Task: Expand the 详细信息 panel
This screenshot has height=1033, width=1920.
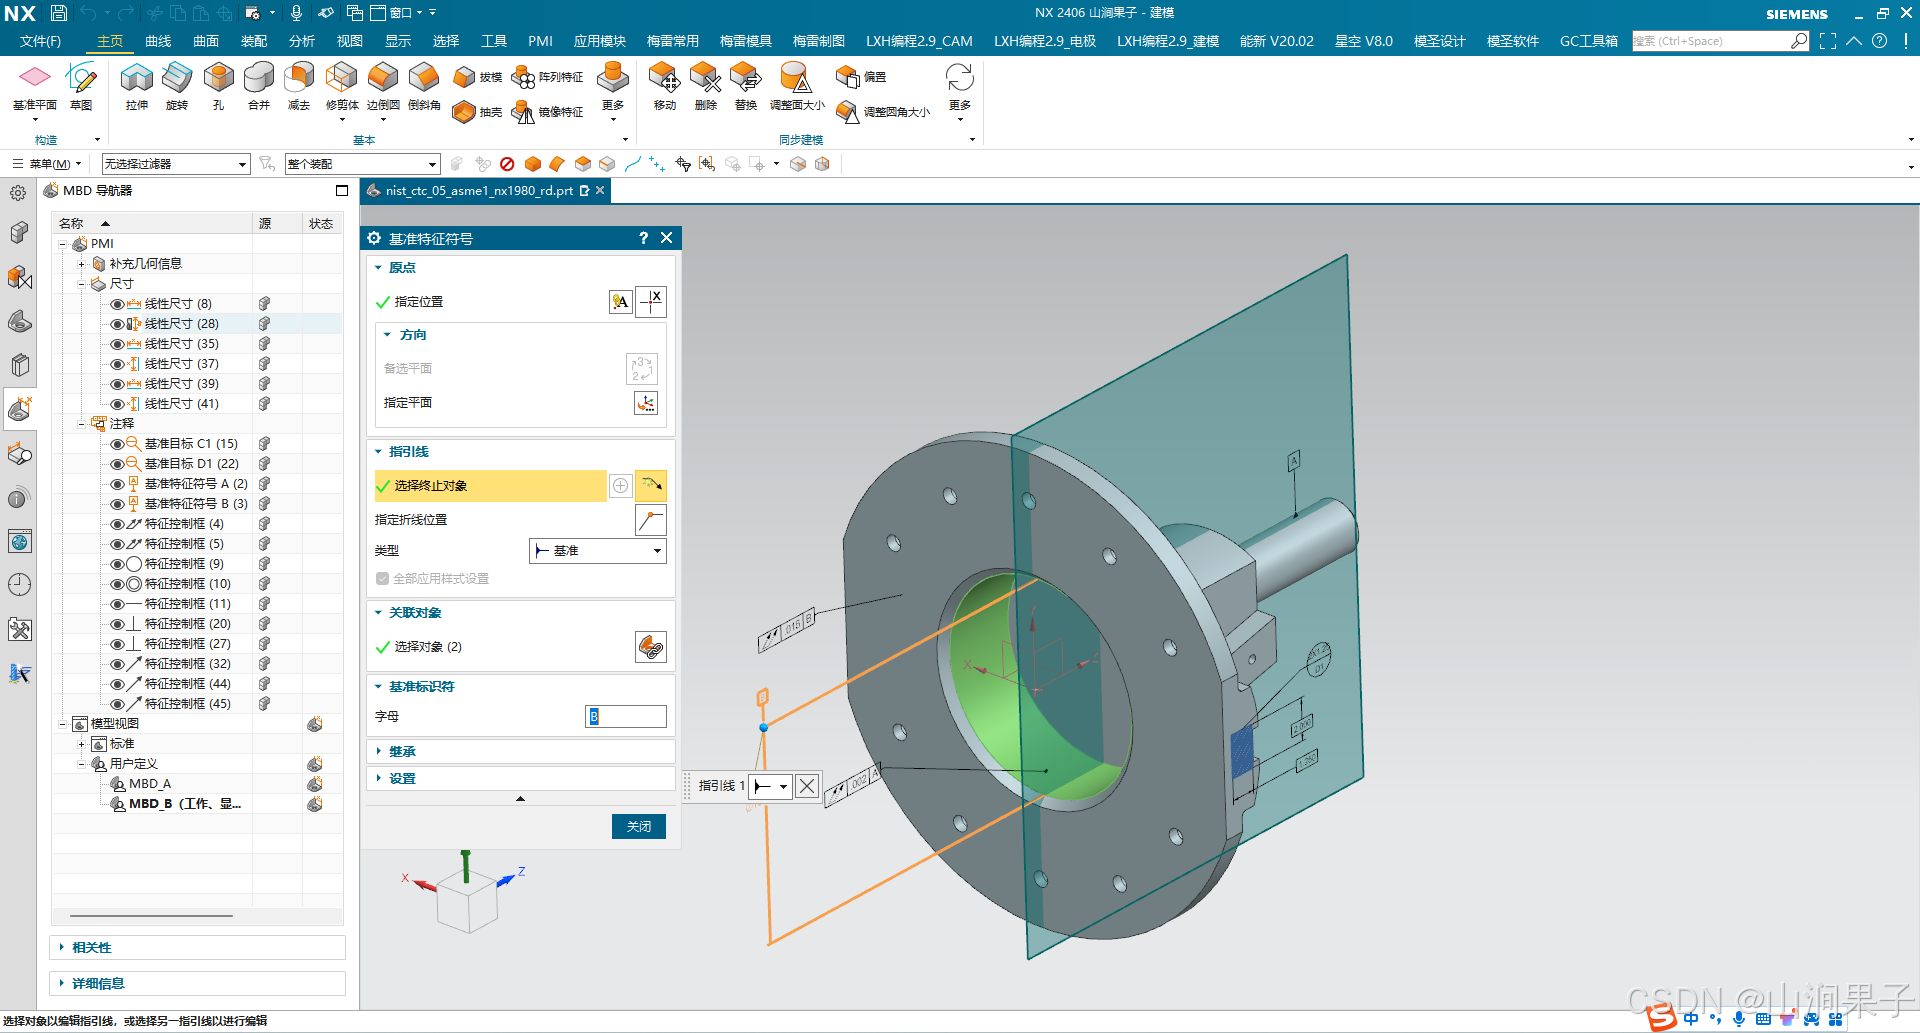Action: [197, 984]
